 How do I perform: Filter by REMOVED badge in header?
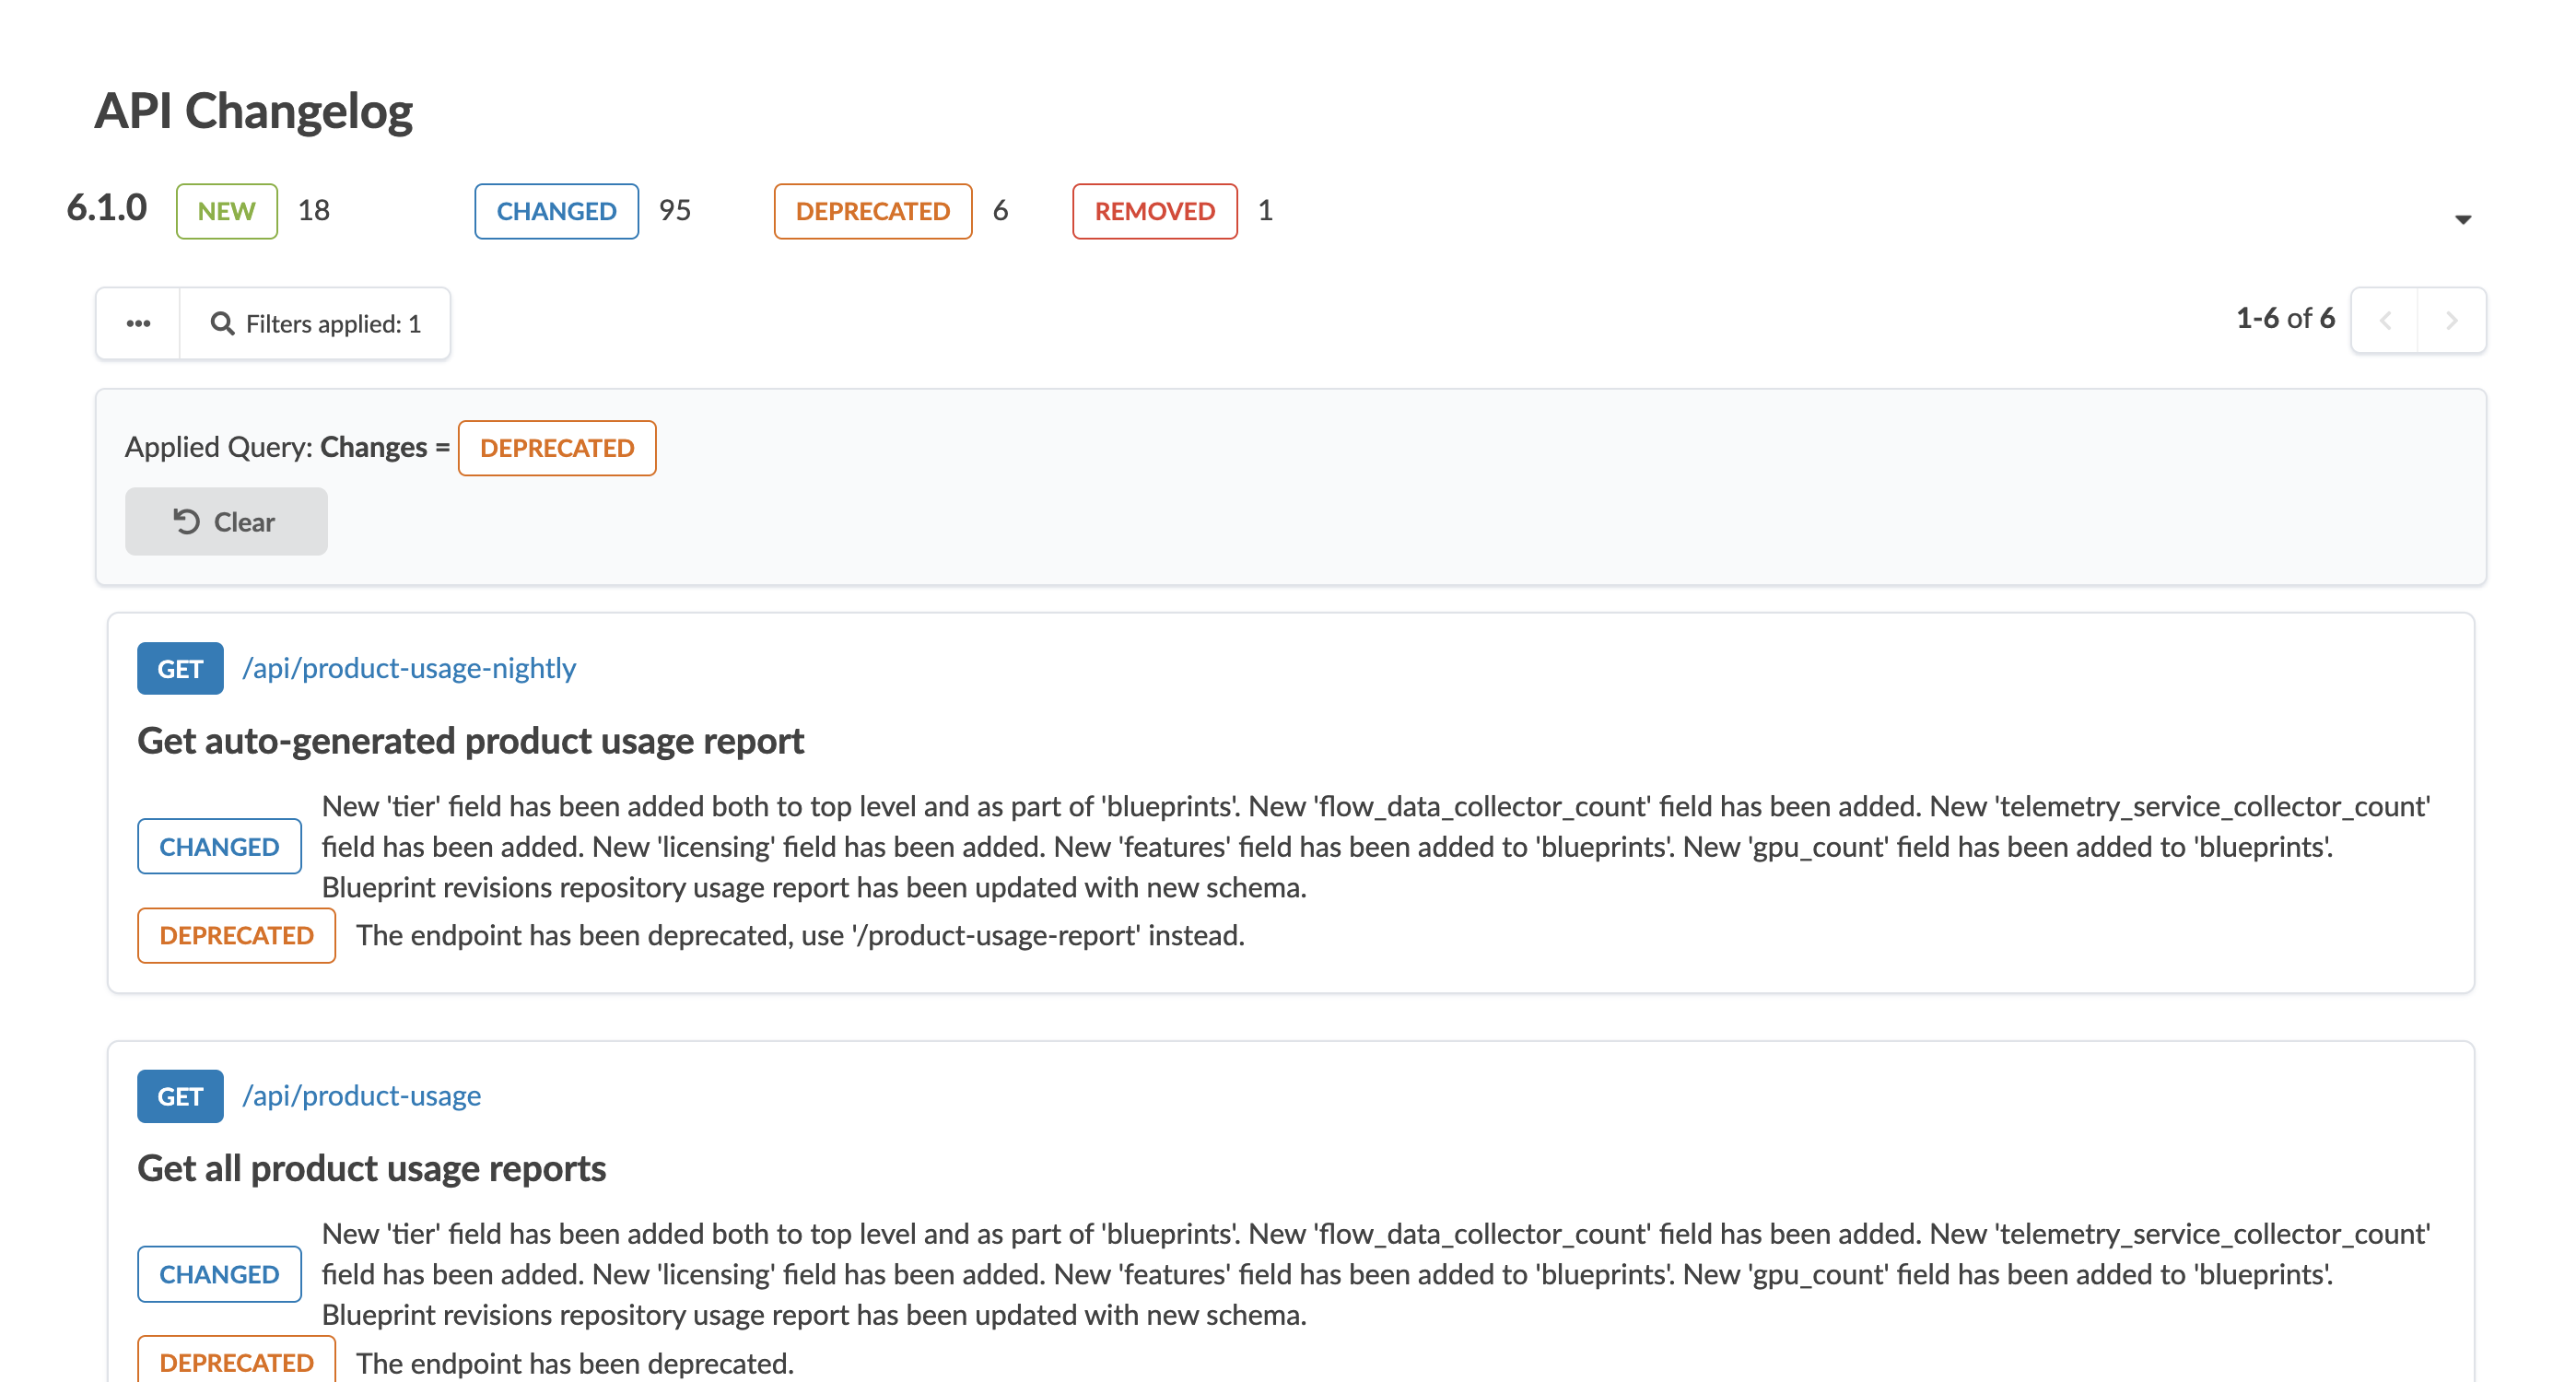[1154, 211]
